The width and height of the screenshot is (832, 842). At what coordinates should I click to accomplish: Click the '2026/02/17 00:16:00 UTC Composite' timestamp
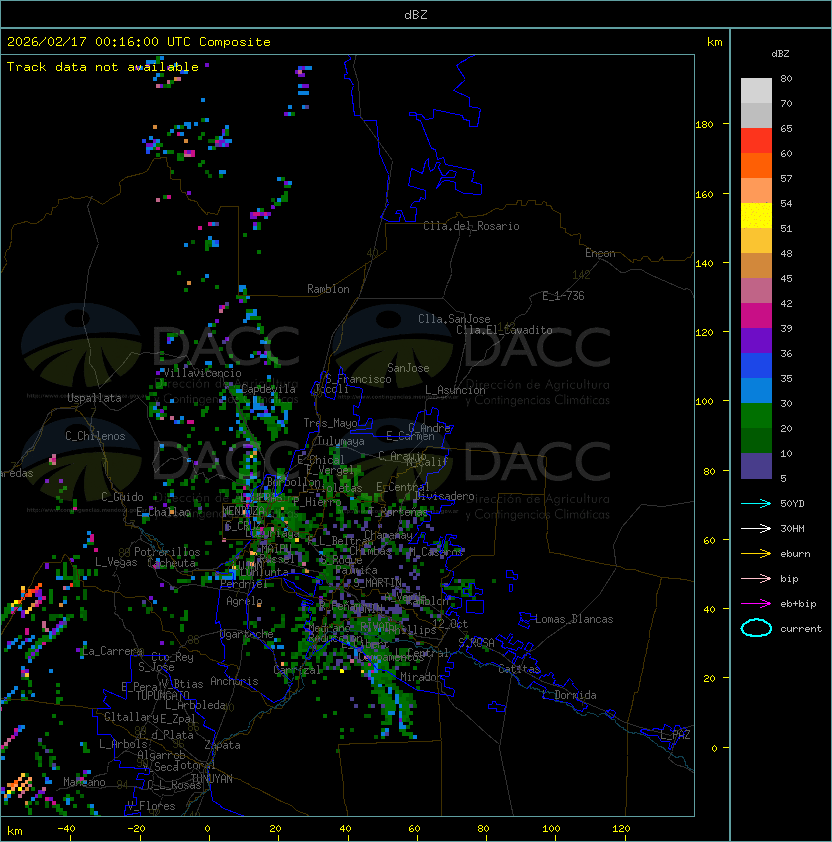coord(139,42)
